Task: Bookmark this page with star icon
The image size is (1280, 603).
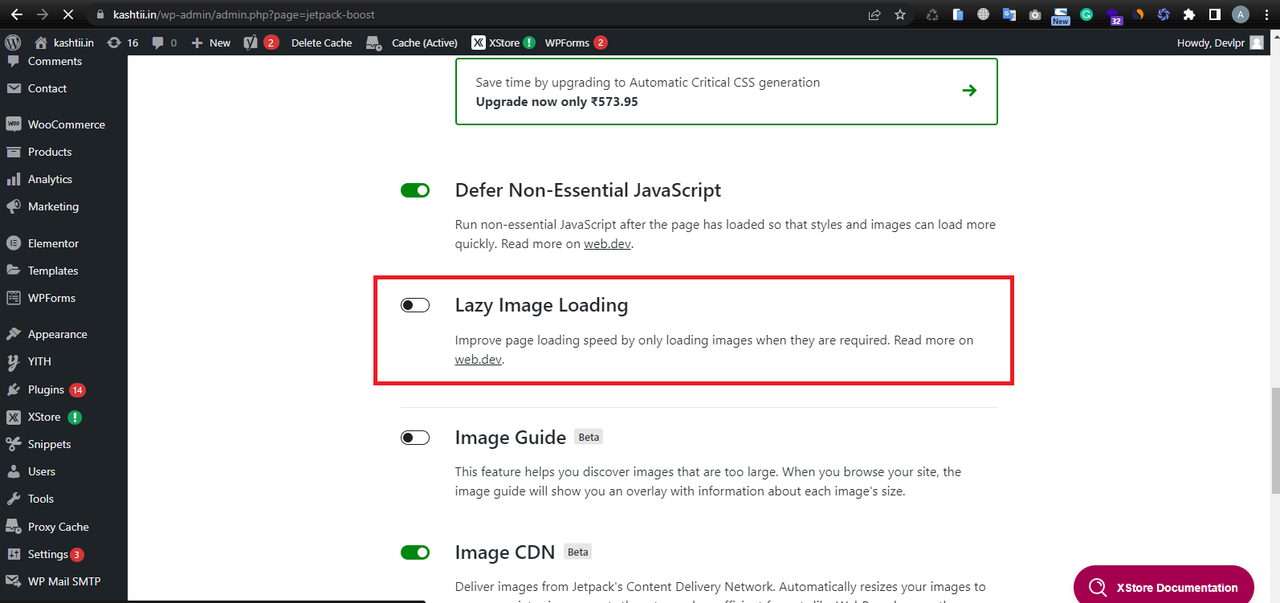Action: [900, 15]
